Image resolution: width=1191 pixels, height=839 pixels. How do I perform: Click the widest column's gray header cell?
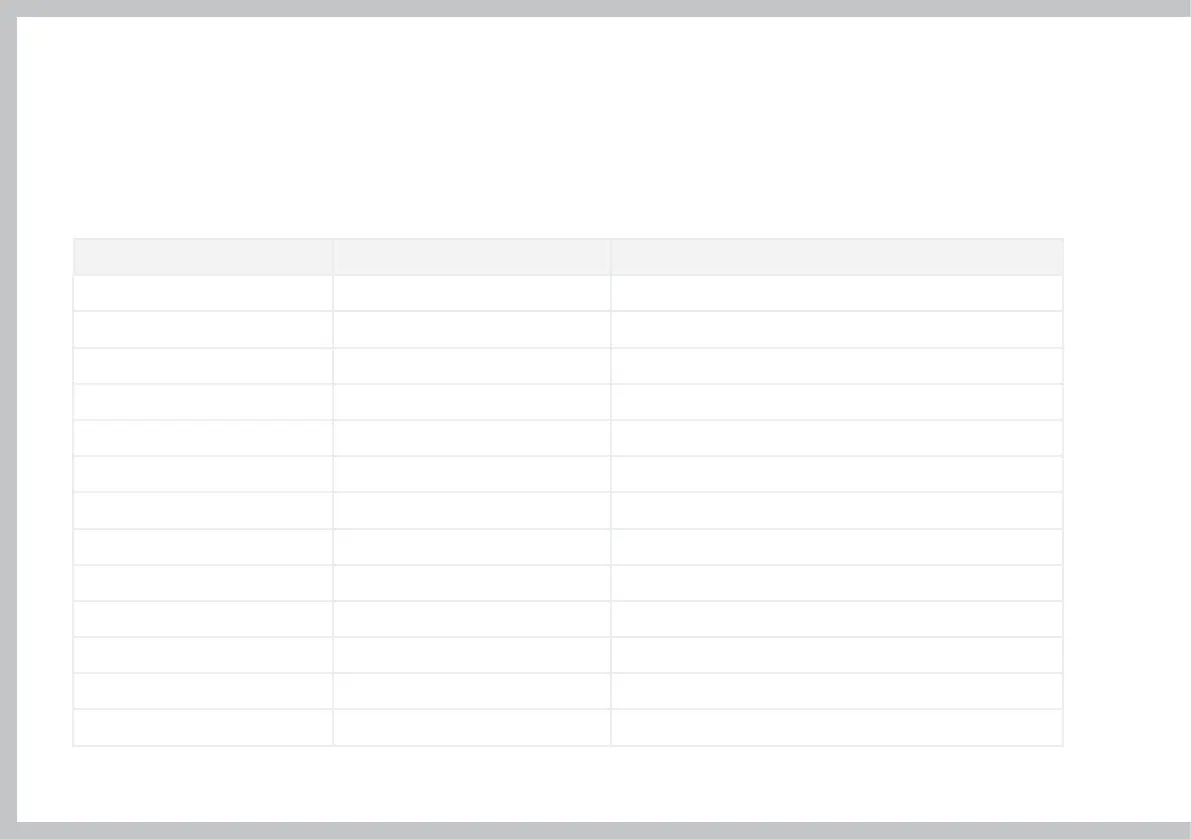[x=836, y=257]
